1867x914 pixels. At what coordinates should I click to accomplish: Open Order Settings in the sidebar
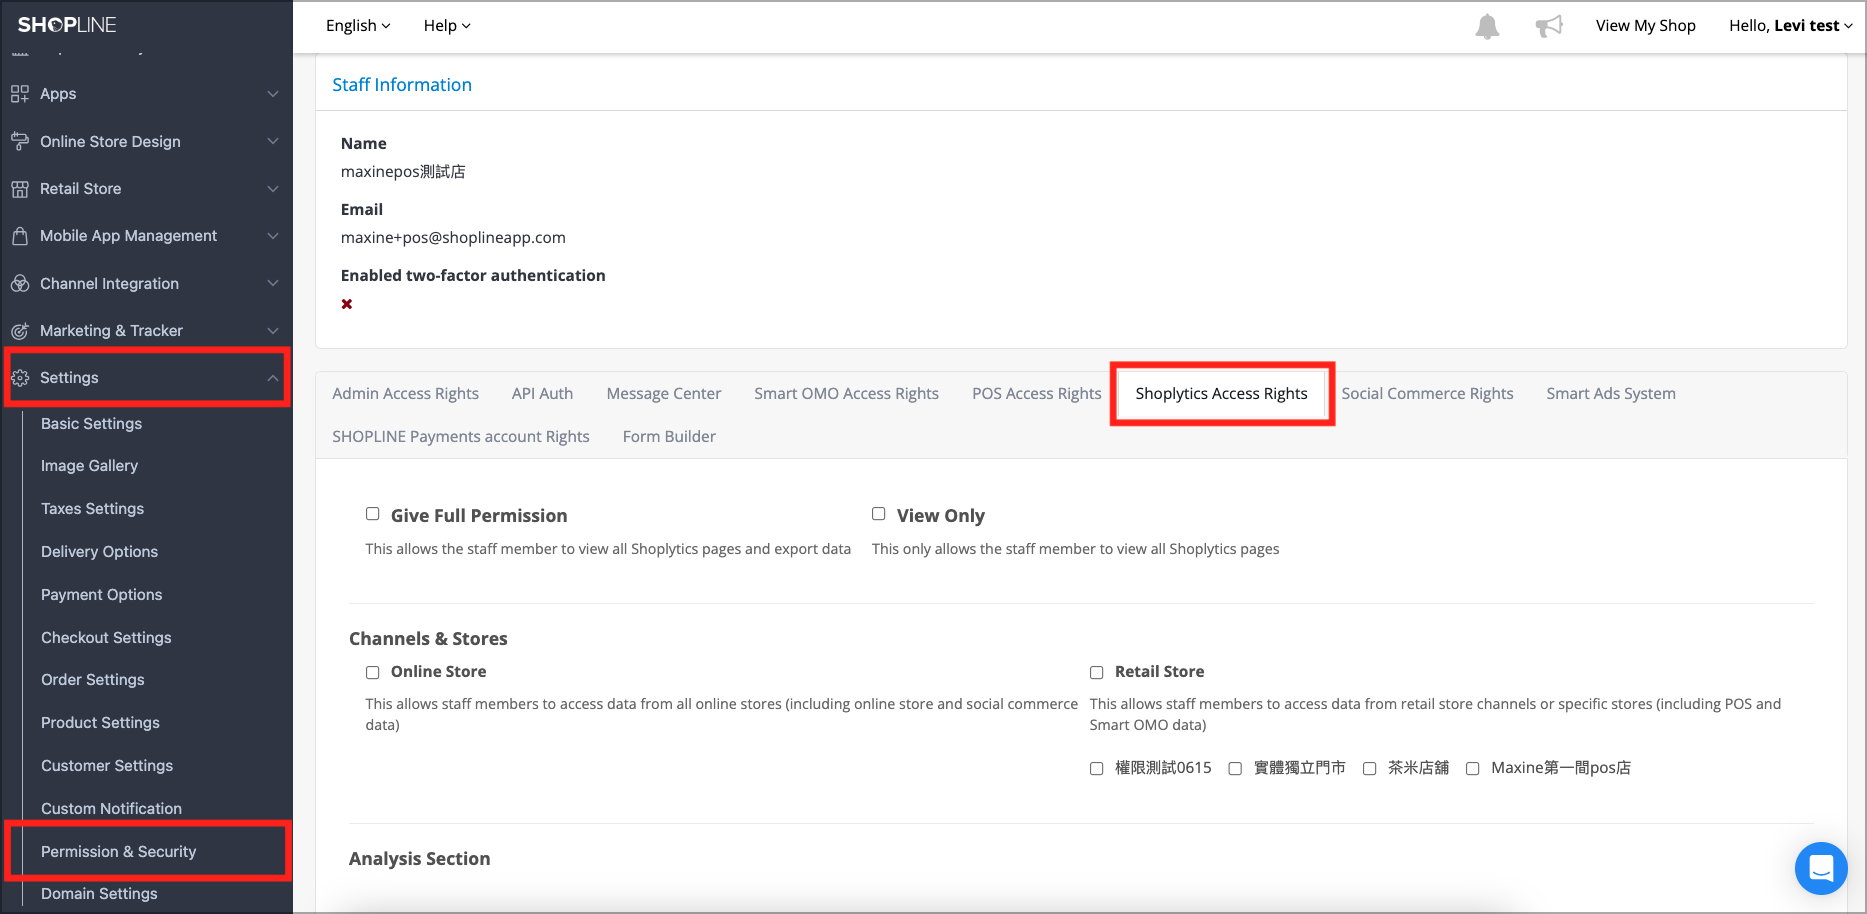coord(92,680)
